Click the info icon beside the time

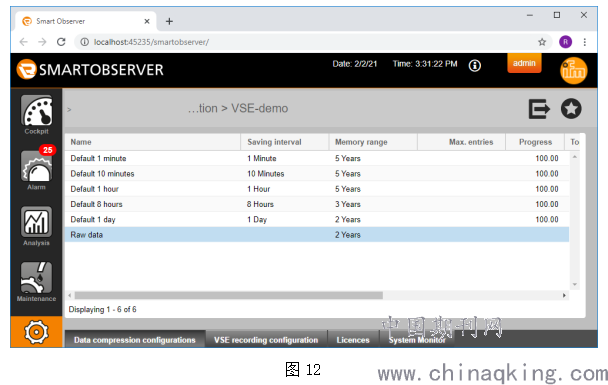tap(475, 66)
